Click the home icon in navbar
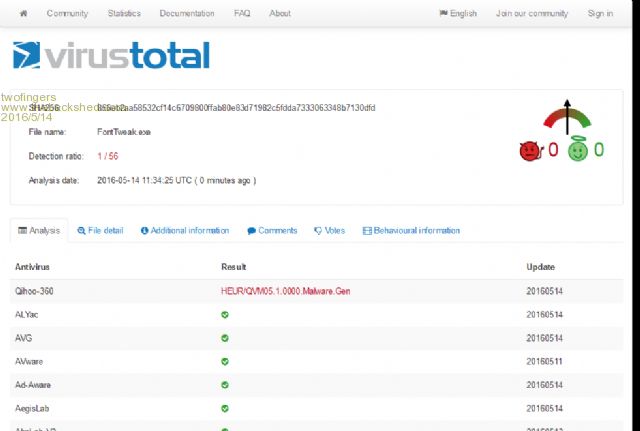This screenshot has height=431, width=640. click(x=23, y=14)
